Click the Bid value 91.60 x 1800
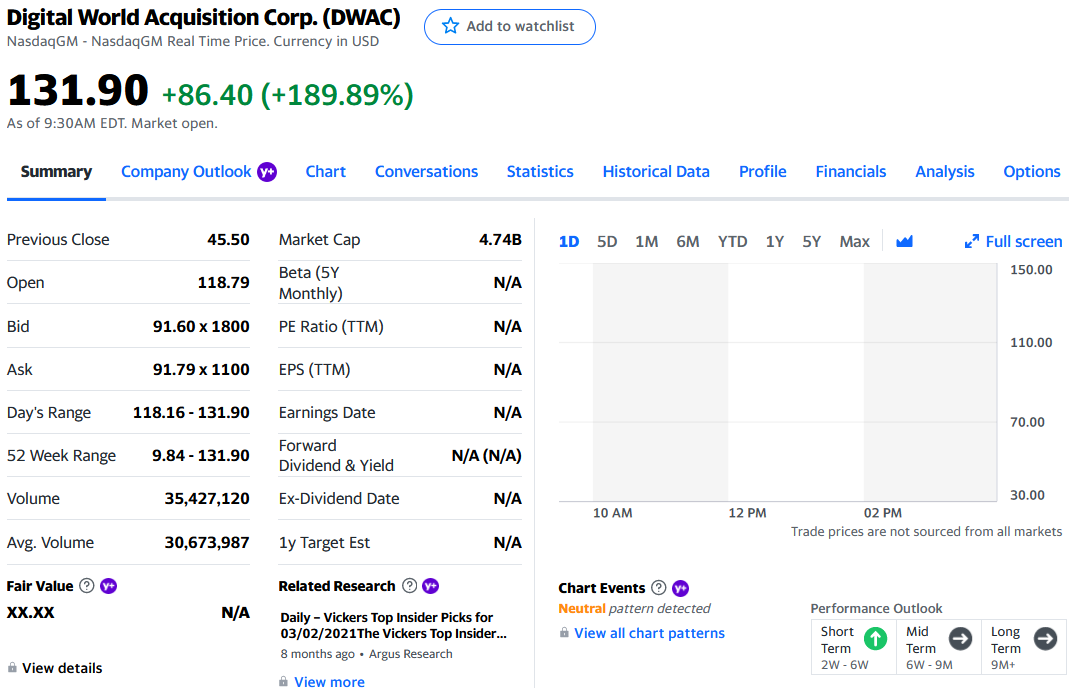This screenshot has width=1069, height=688. (201, 326)
